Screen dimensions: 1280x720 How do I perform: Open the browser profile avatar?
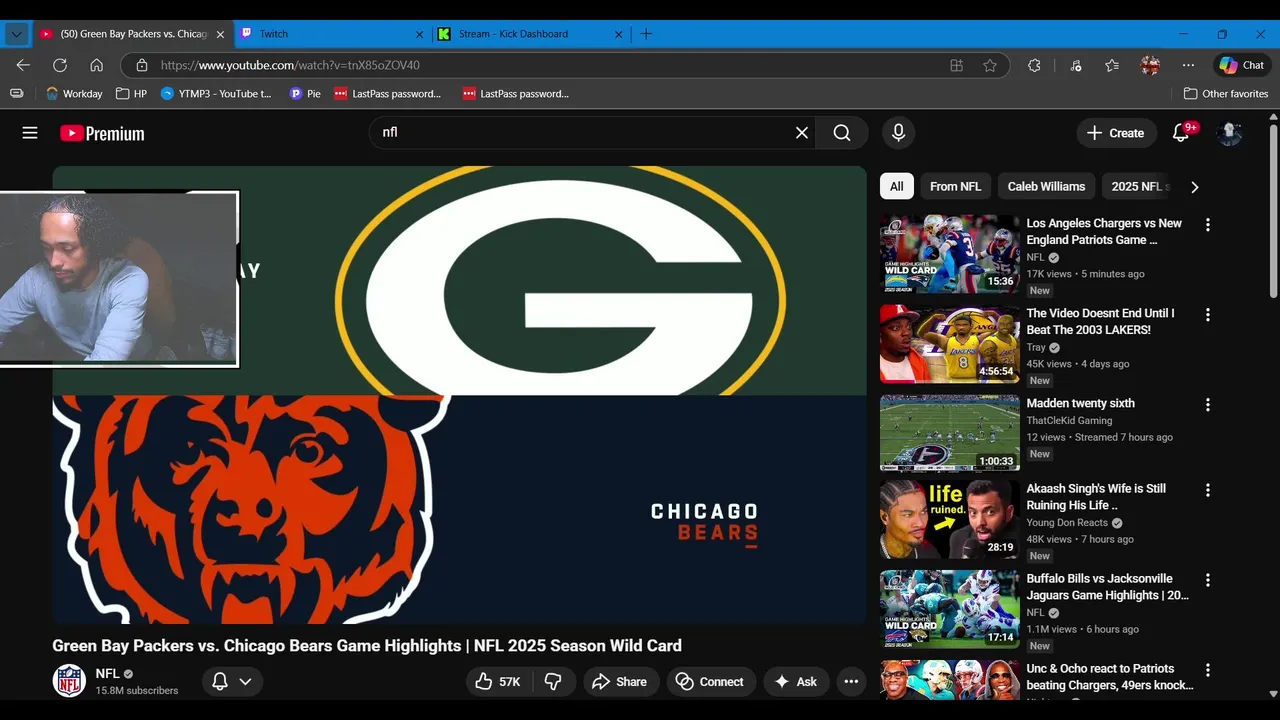point(1150,65)
